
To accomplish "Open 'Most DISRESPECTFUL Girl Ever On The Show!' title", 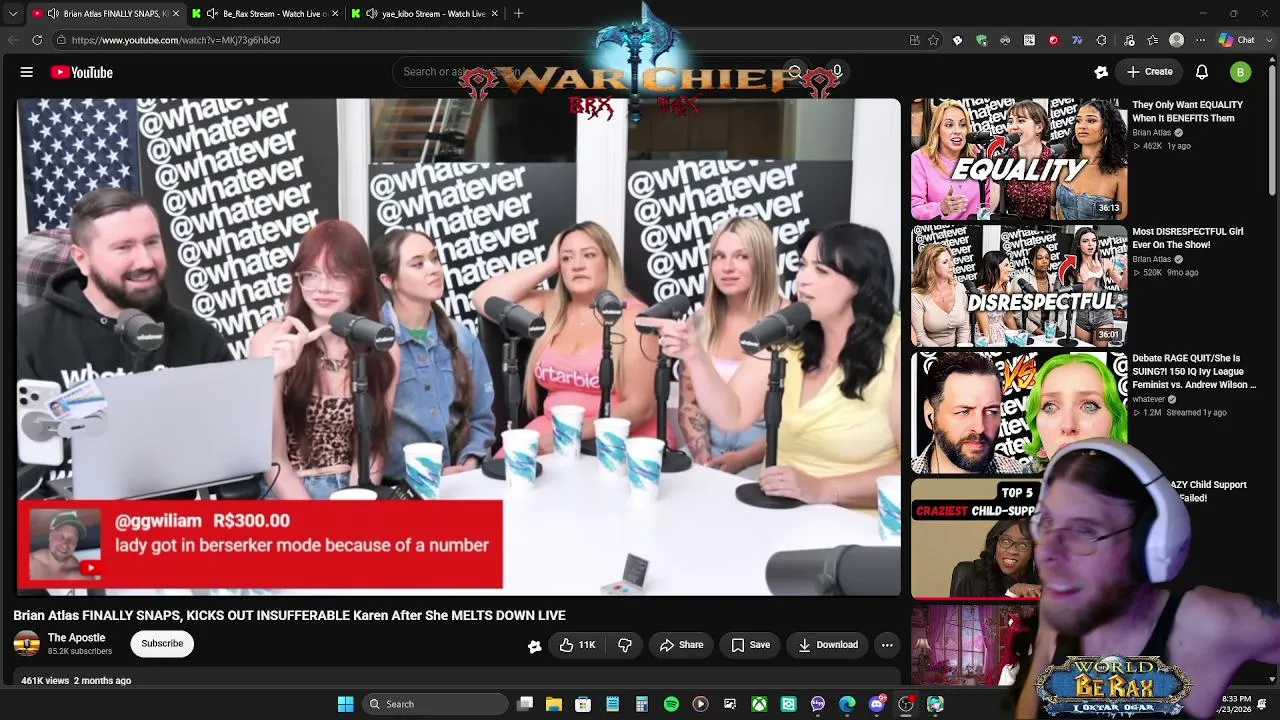I will [x=1187, y=238].
